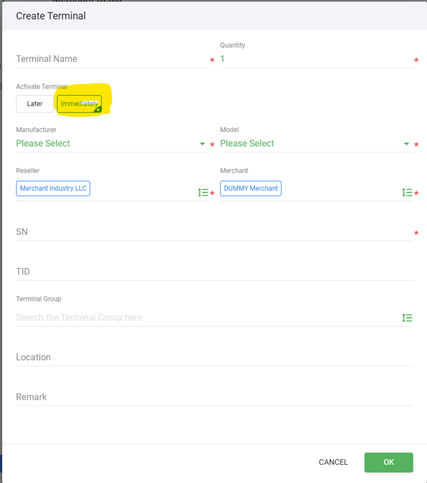This screenshot has width=427, height=483.
Task: Click the Terminal Group search field
Action: pyautogui.click(x=207, y=317)
